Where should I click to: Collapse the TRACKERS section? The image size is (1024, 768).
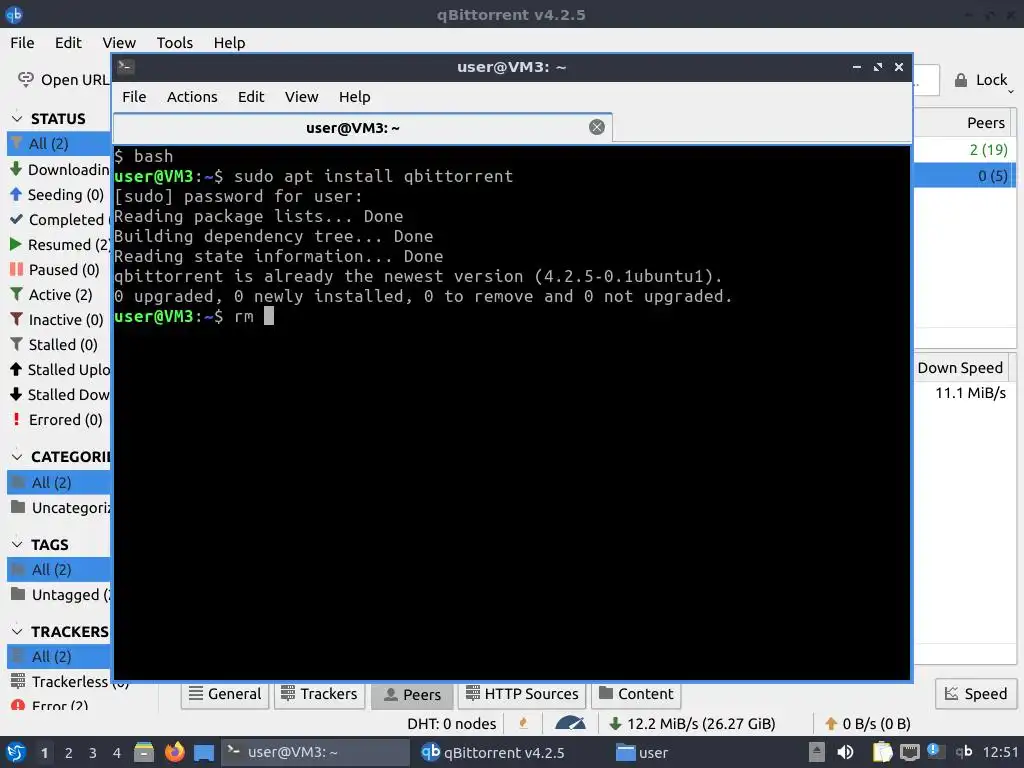[x=17, y=632]
